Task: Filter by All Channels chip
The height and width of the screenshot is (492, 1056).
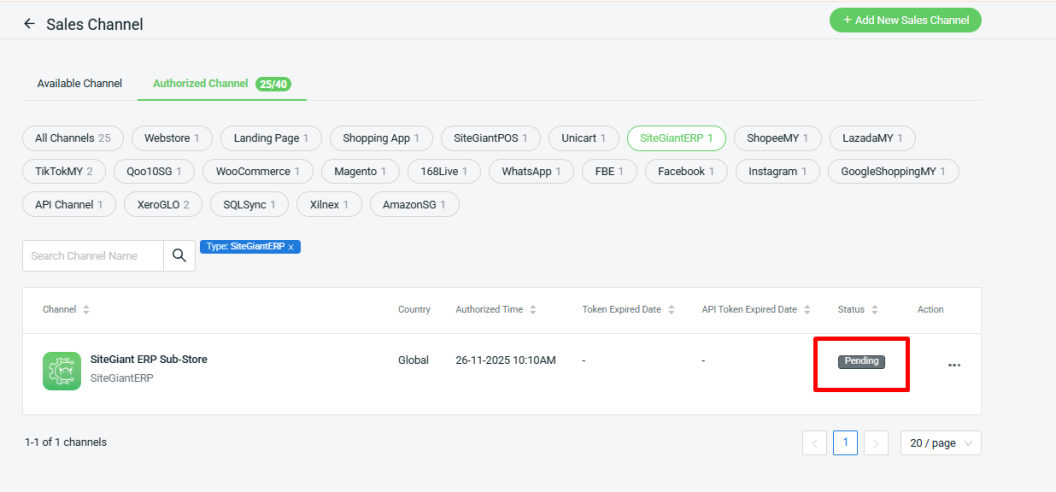Action: (72, 138)
